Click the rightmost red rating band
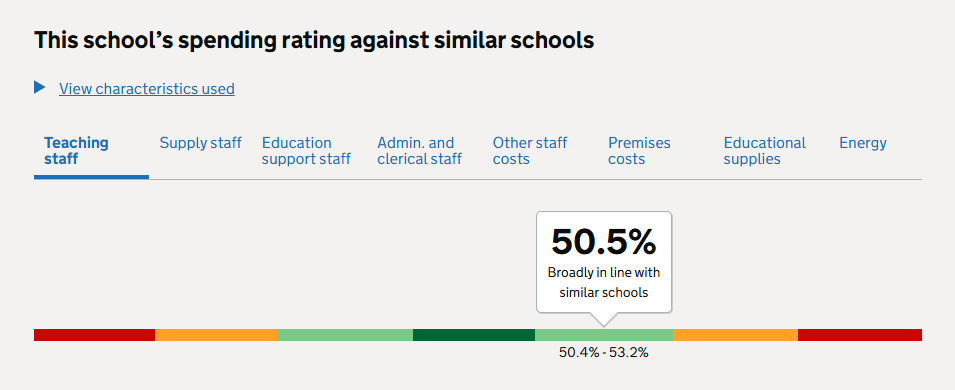Image resolution: width=955 pixels, height=390 pixels. [x=860, y=335]
